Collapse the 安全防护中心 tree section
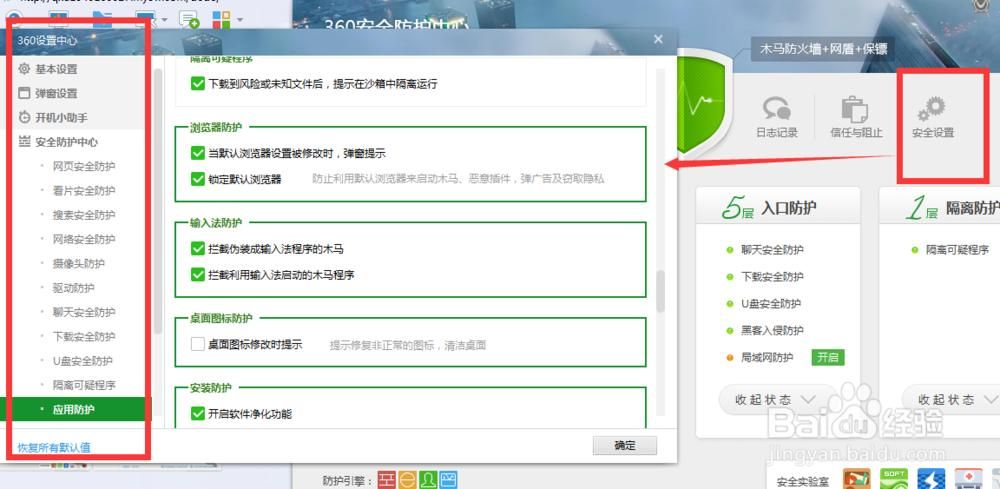1000x489 pixels. (x=25, y=142)
